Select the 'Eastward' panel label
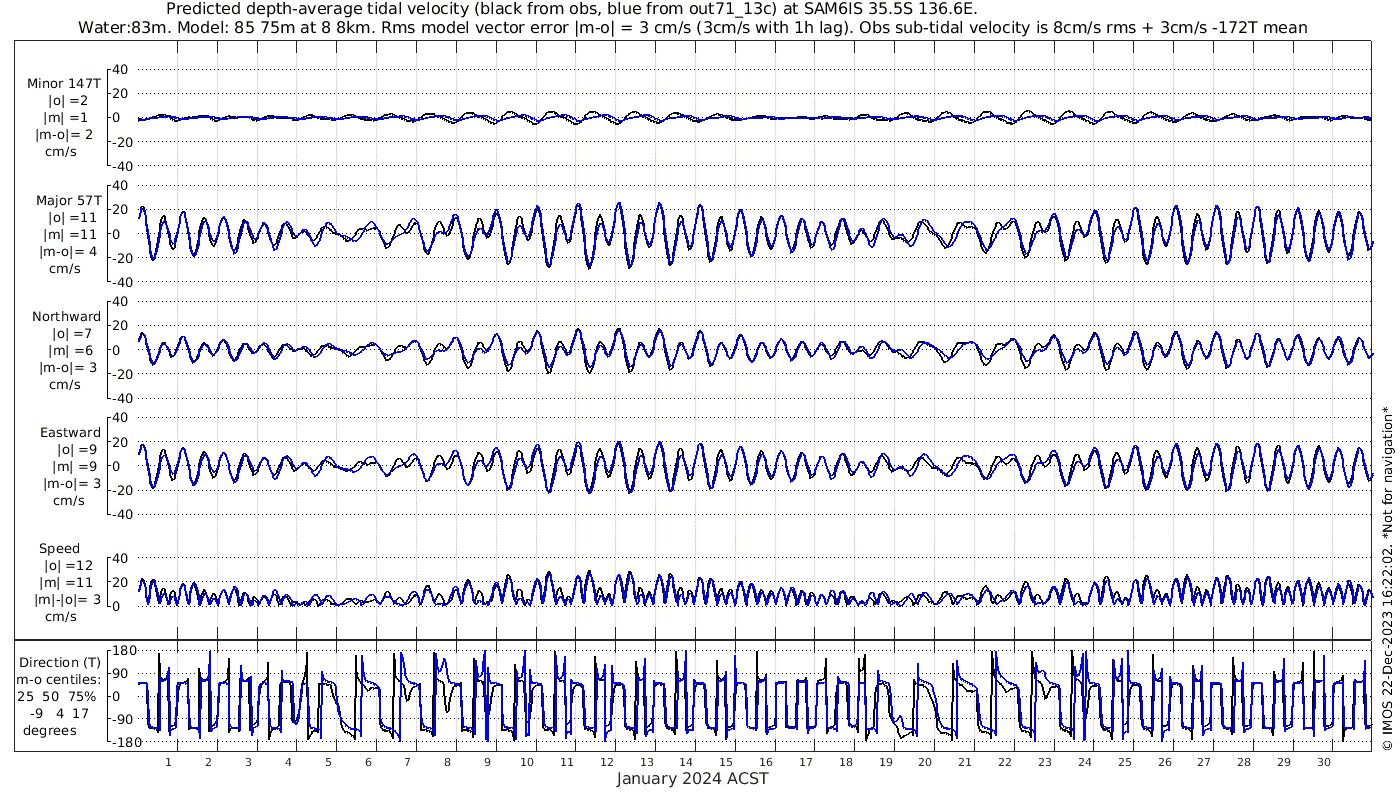Screen dimensions: 1400x800 pyautogui.click(x=70, y=432)
